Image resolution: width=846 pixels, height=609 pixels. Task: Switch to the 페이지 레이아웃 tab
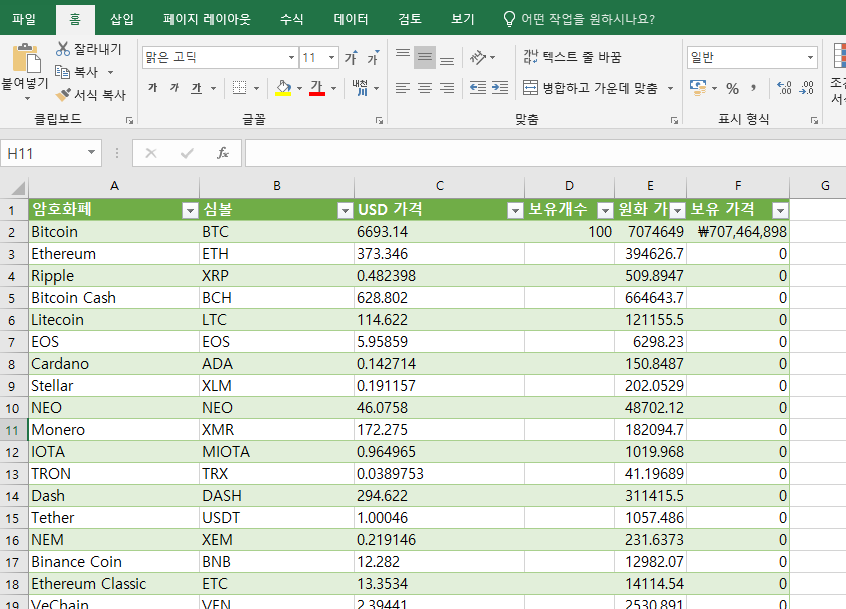[207, 19]
